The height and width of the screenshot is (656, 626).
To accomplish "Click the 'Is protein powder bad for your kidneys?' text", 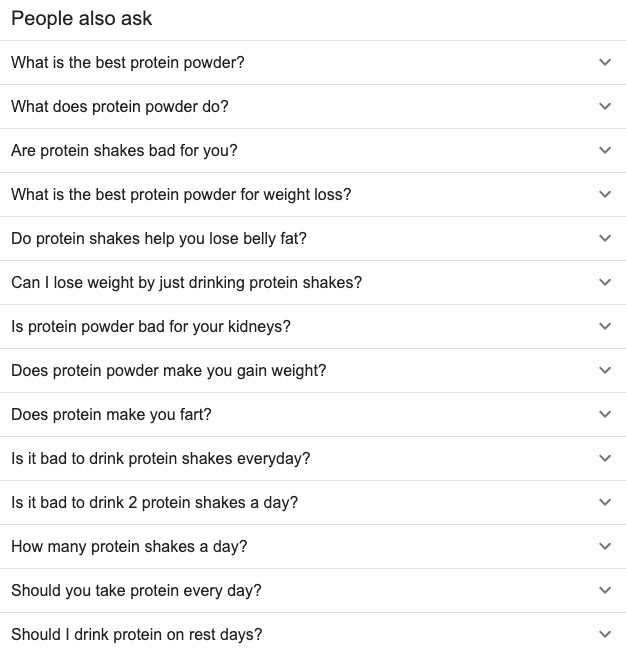I will (151, 326).
